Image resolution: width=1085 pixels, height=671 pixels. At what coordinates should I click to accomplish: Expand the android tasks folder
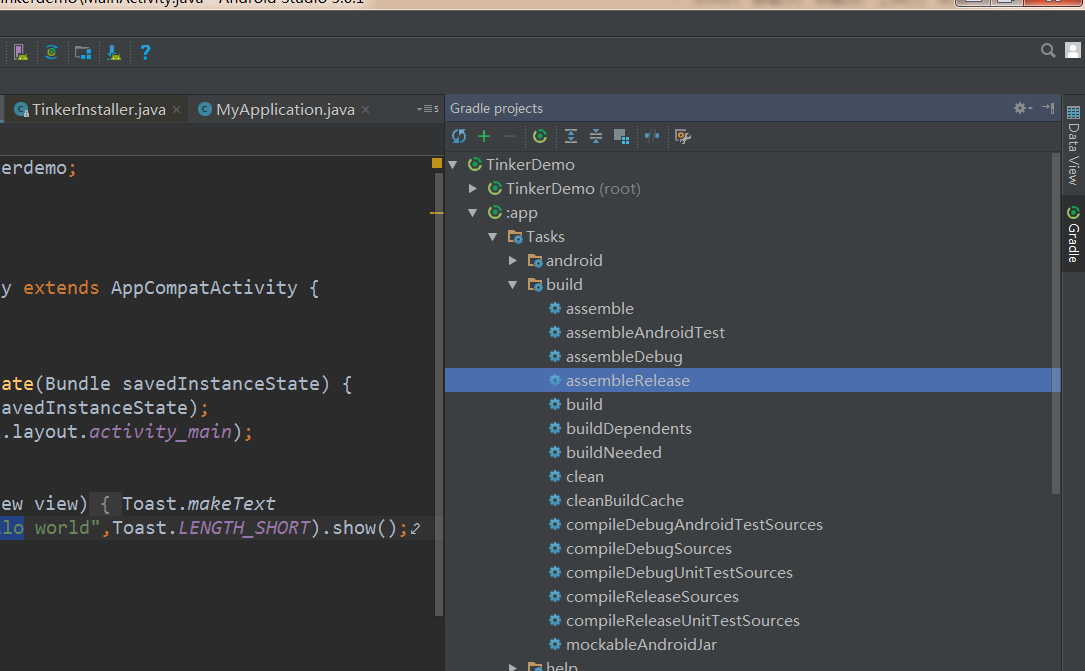coord(513,260)
